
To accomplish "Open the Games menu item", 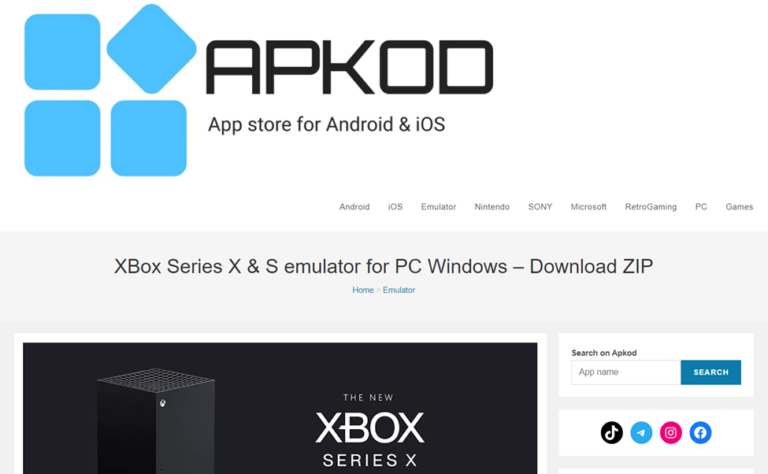I will tap(739, 207).
